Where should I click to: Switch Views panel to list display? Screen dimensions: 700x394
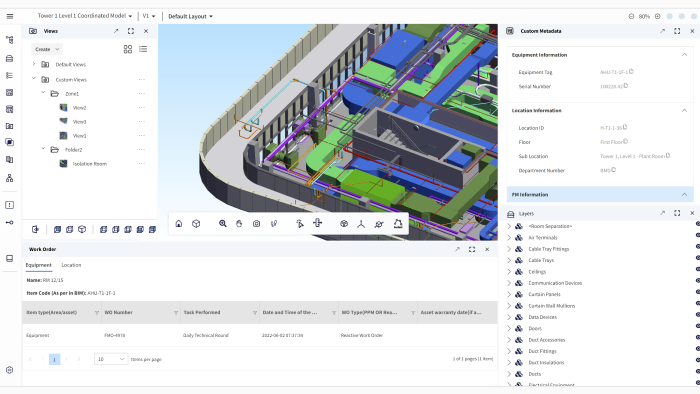tap(143, 49)
